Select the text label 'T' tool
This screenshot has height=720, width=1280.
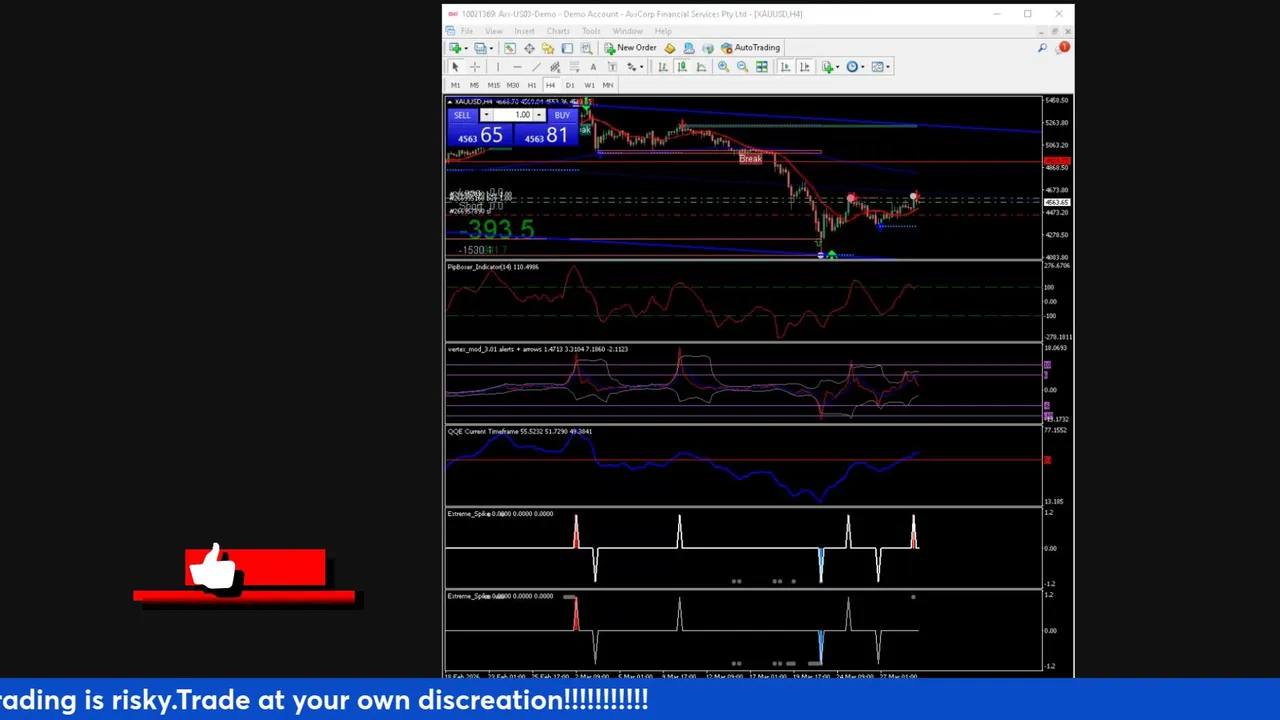pyautogui.click(x=612, y=67)
